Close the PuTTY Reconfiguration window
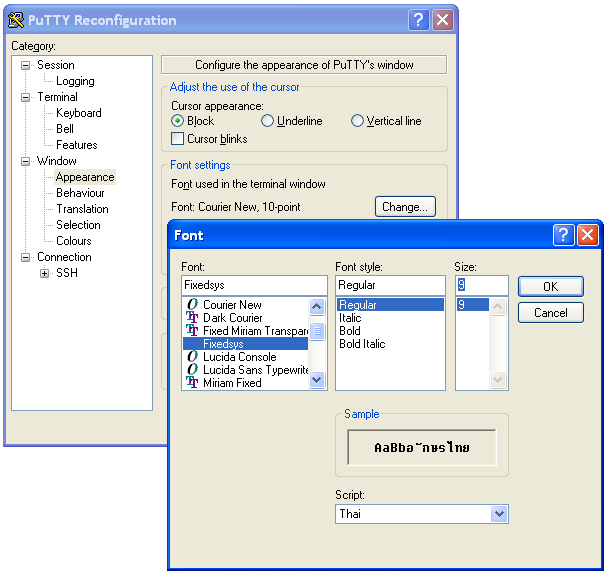 (442, 20)
